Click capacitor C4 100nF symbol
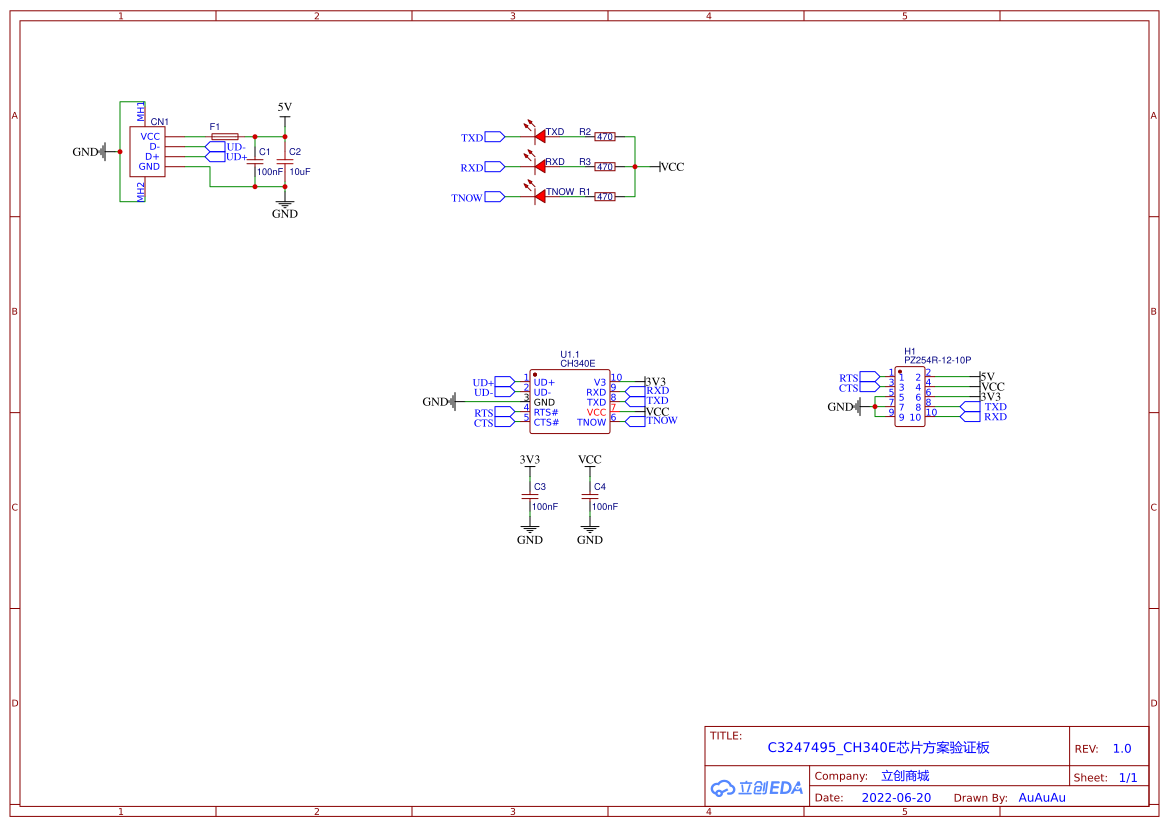Screen dimensions: 1169x827 coord(590,496)
